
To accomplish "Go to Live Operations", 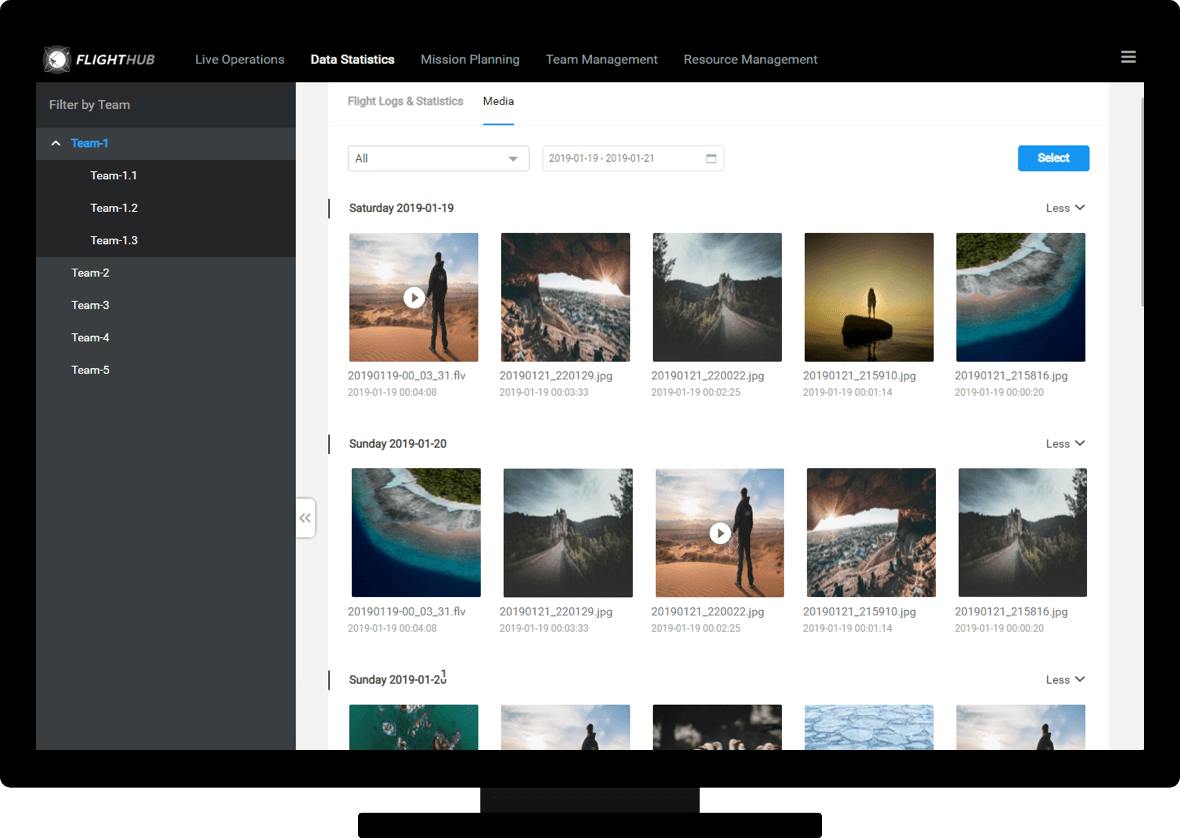I will [x=239, y=60].
